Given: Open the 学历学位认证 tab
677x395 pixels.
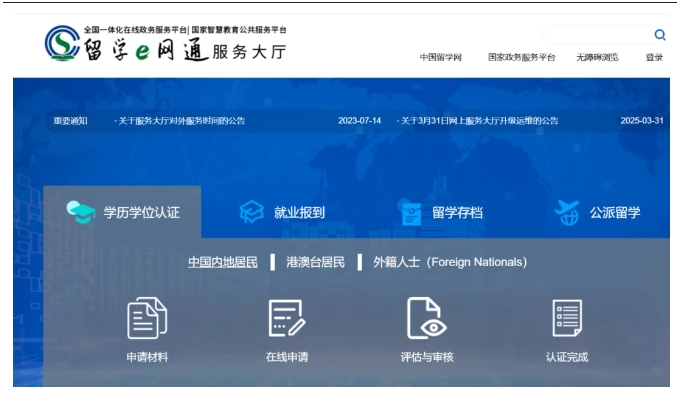Looking at the screenshot, I should (x=122, y=212).
